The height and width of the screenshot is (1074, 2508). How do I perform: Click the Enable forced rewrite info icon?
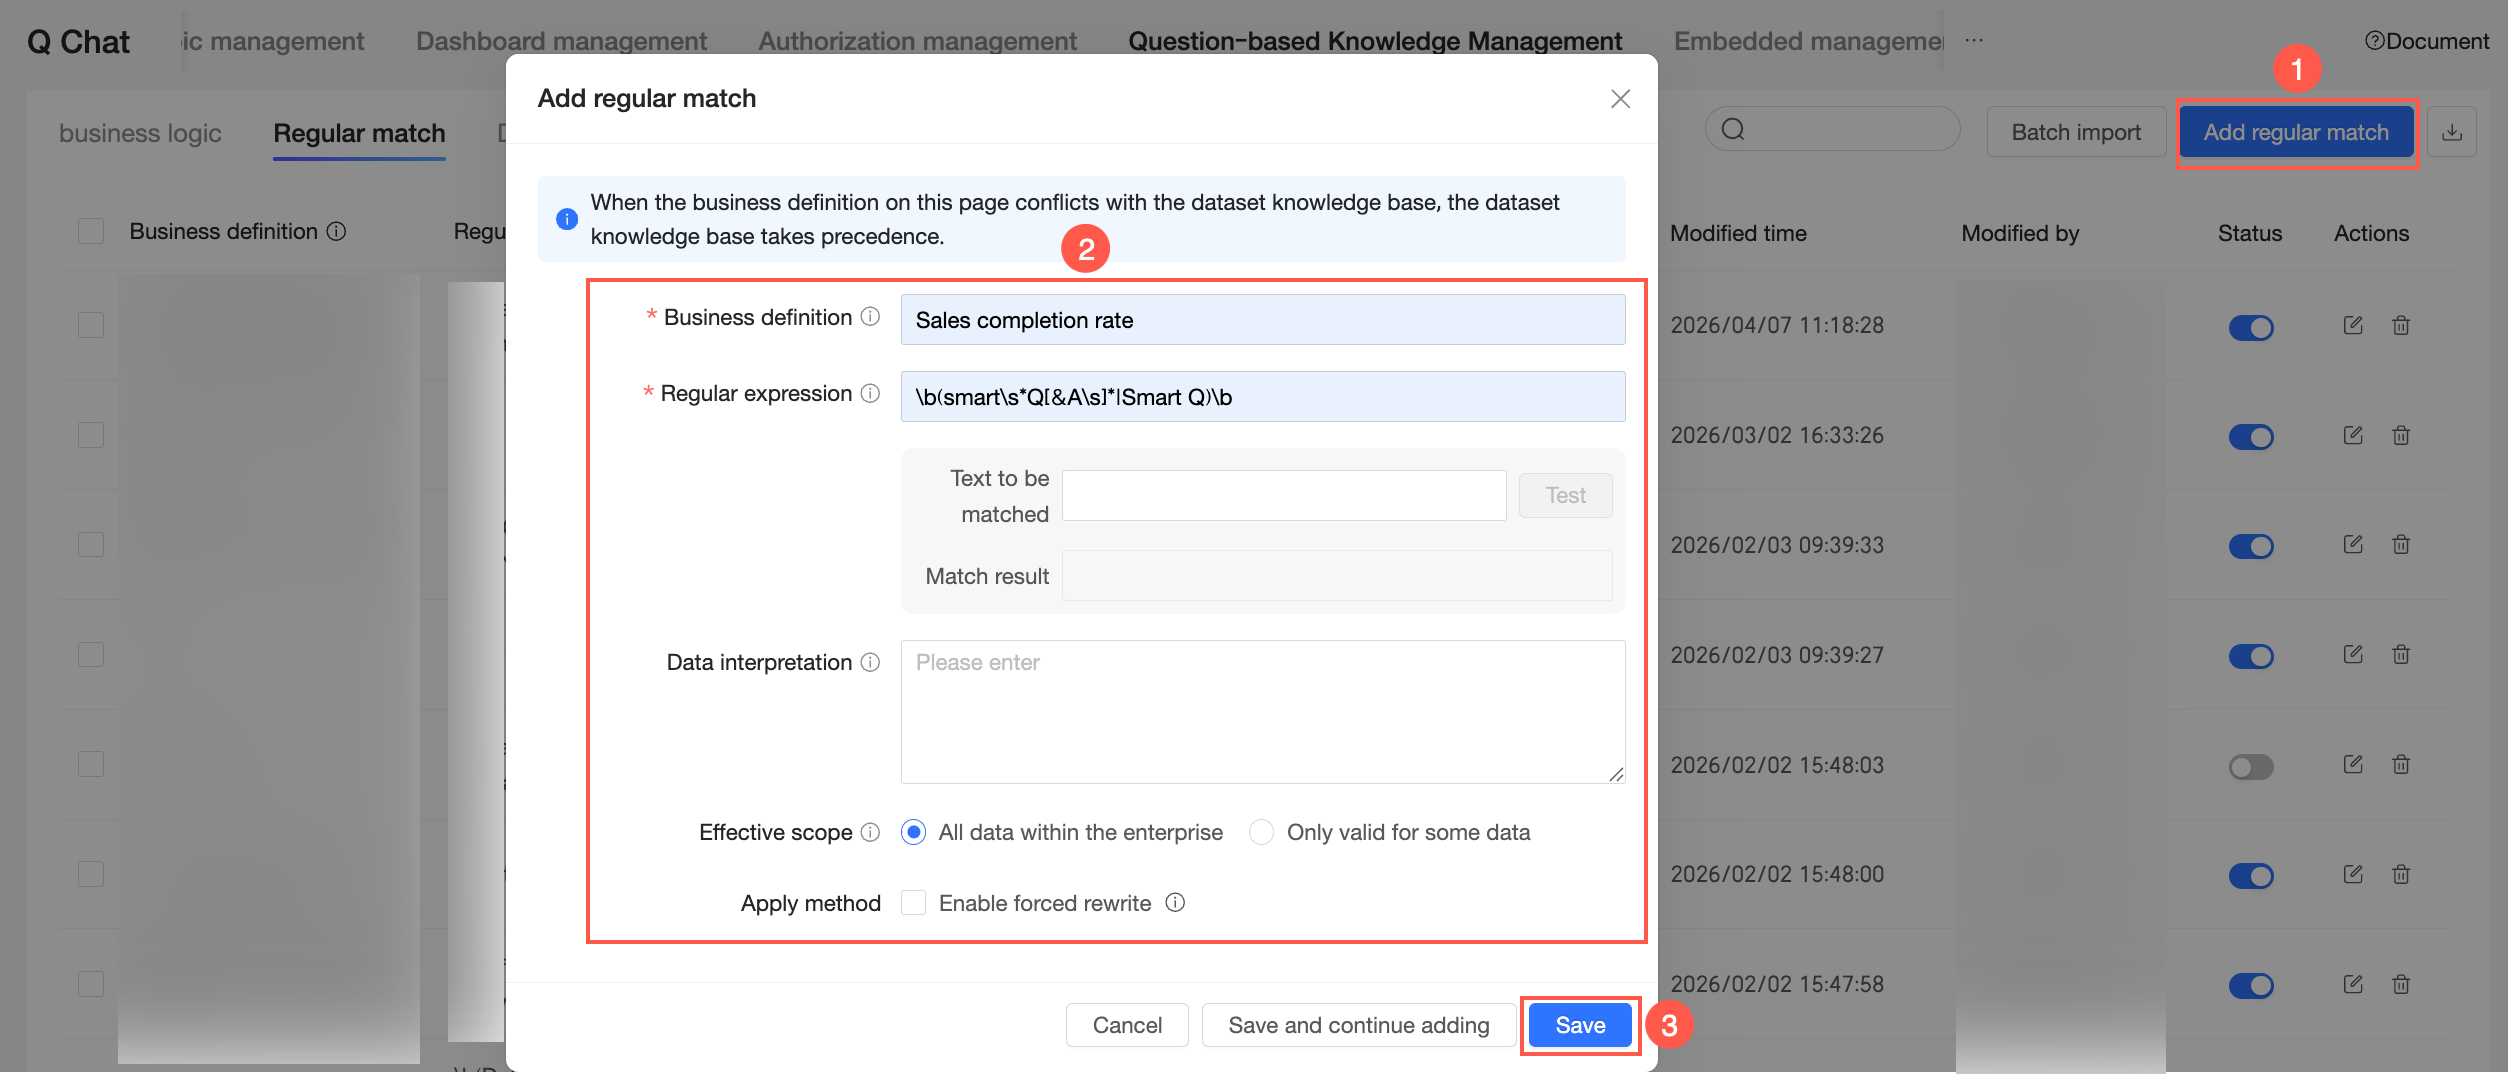tap(1175, 903)
